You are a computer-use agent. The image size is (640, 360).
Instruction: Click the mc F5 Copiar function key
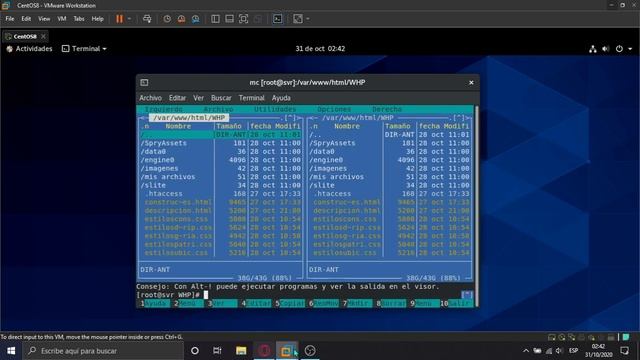pyautogui.click(x=290, y=303)
